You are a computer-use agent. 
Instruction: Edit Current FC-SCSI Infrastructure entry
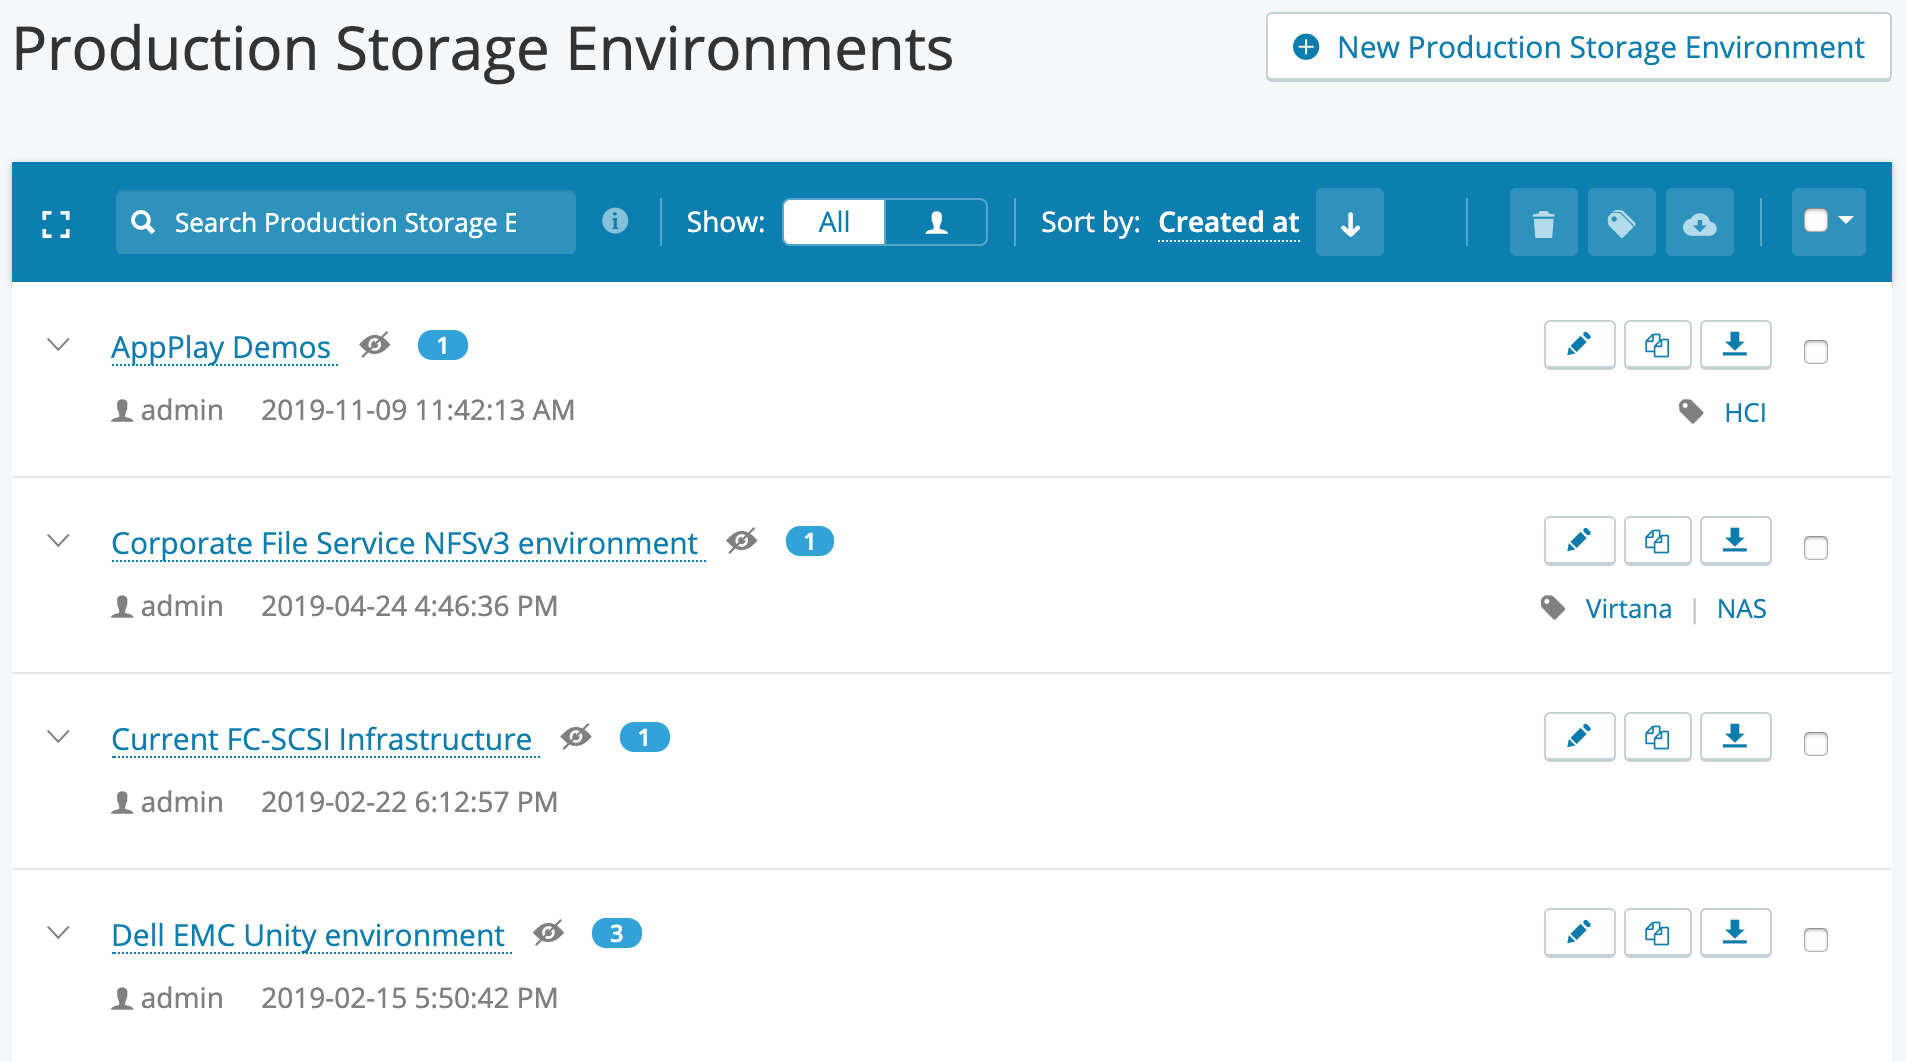(x=1580, y=737)
